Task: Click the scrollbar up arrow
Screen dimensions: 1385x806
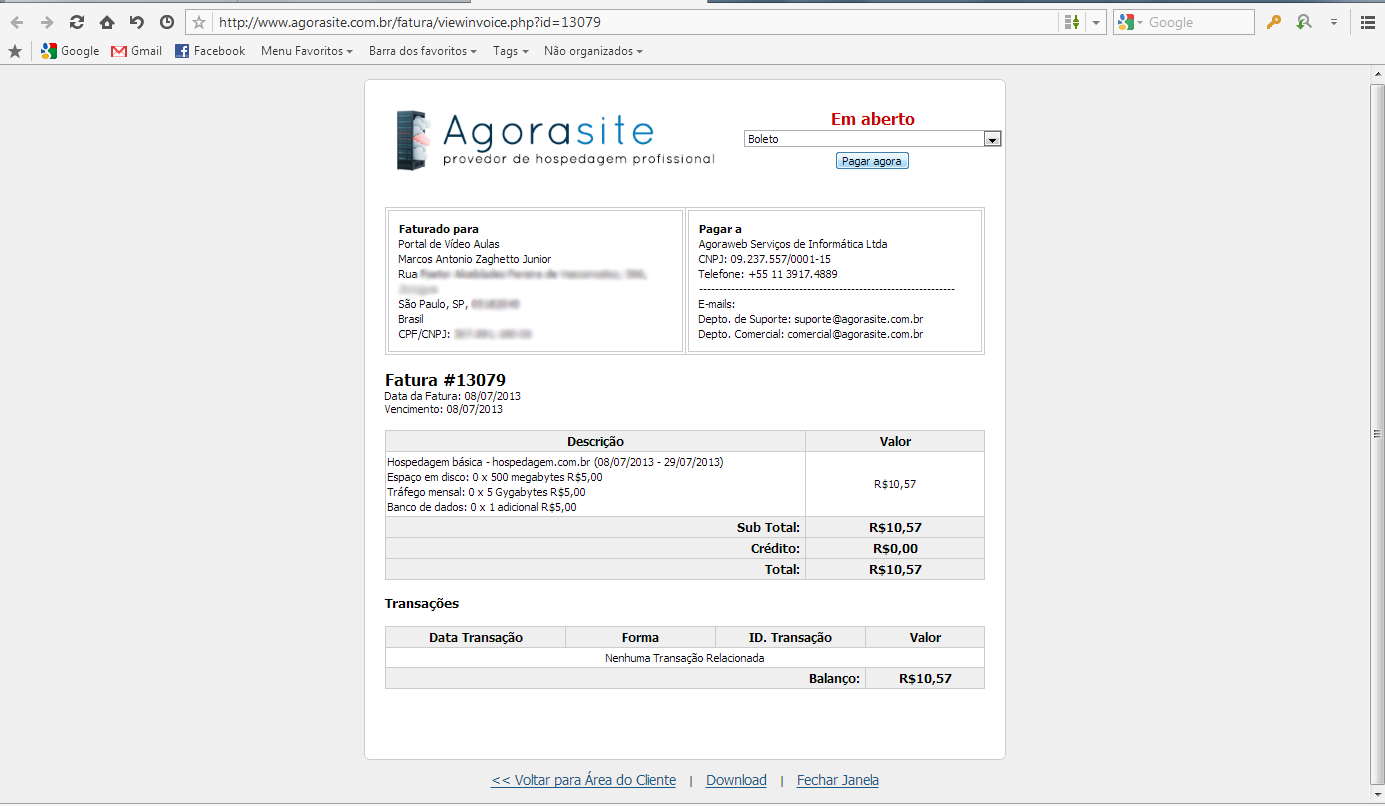Action: pyautogui.click(x=1377, y=75)
